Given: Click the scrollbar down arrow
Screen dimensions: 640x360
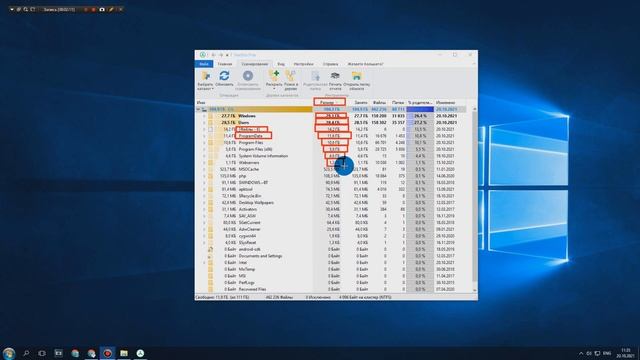Looking at the screenshot, I should 474,290.
